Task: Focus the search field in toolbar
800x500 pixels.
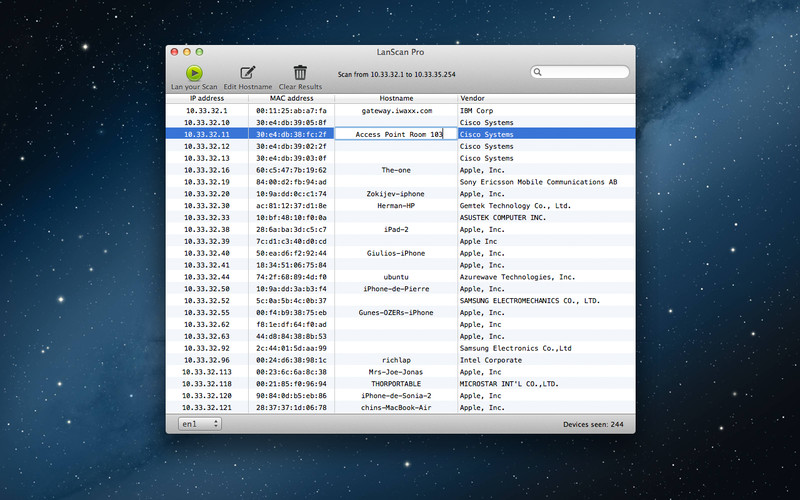Action: [580, 72]
